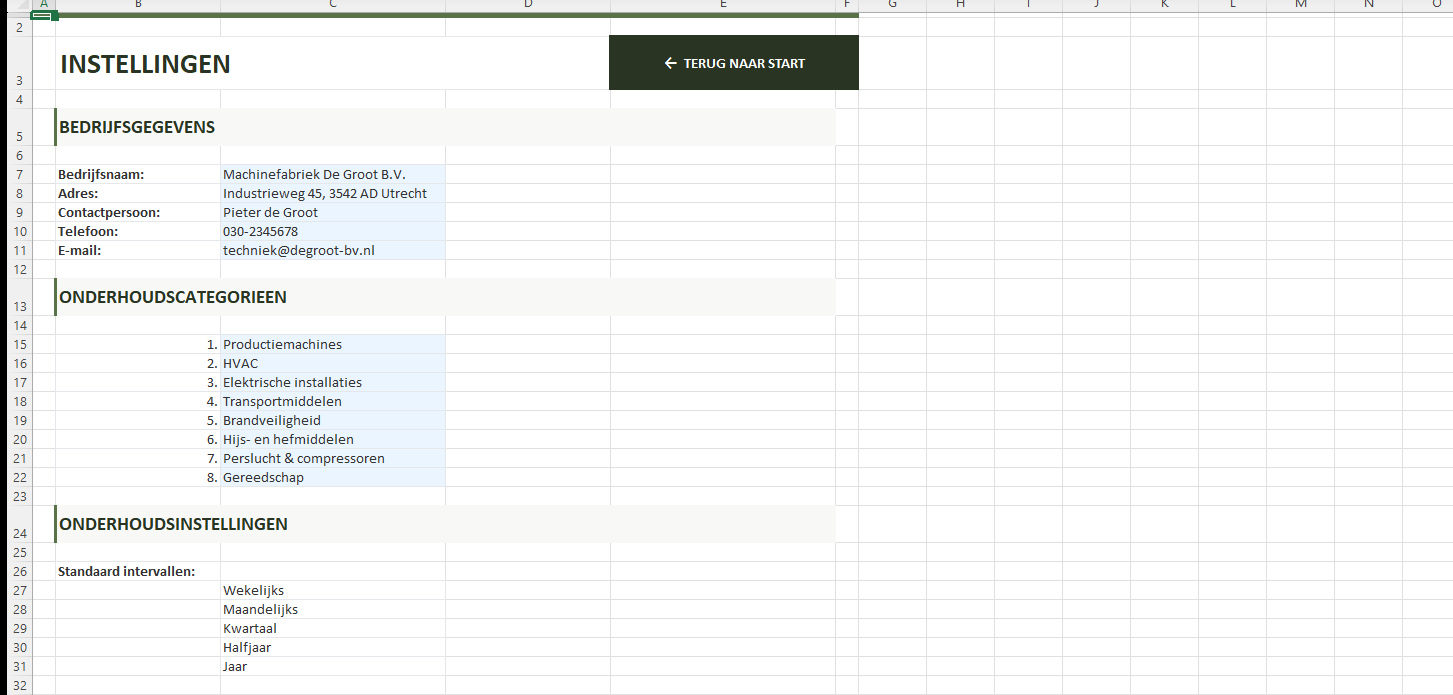Screen dimensions: 1453x695
Task: Select the cell containing Machinefabriek De Groot B.V.
Action: (313, 174)
